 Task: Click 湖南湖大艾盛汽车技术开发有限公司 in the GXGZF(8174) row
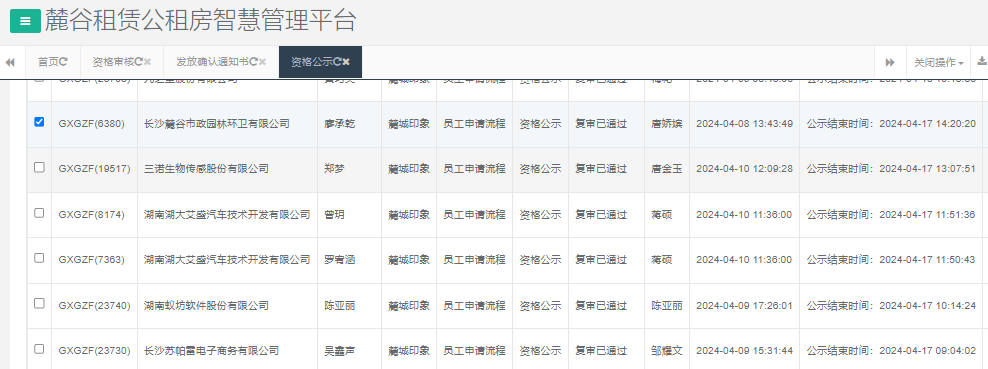227,215
